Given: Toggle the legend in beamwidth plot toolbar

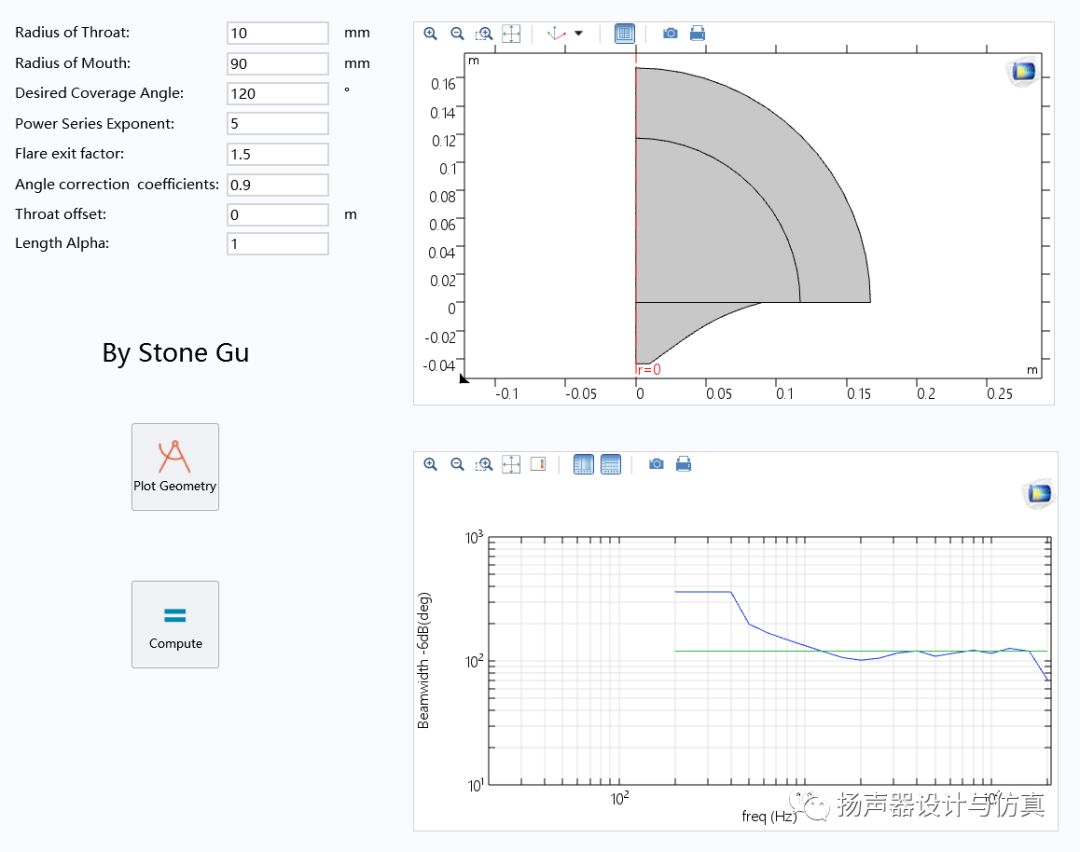Looking at the screenshot, I should tap(538, 464).
